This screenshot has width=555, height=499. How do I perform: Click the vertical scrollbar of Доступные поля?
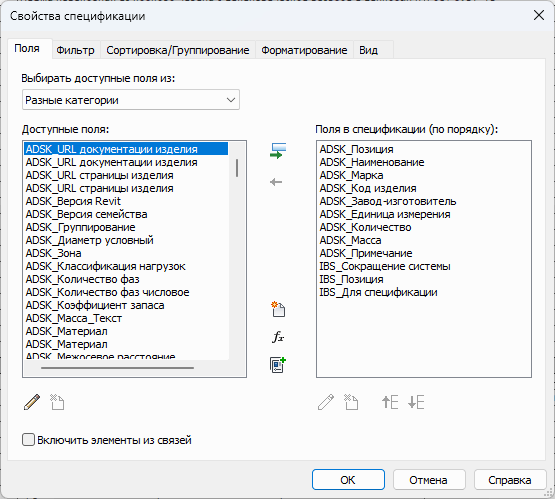tap(237, 168)
